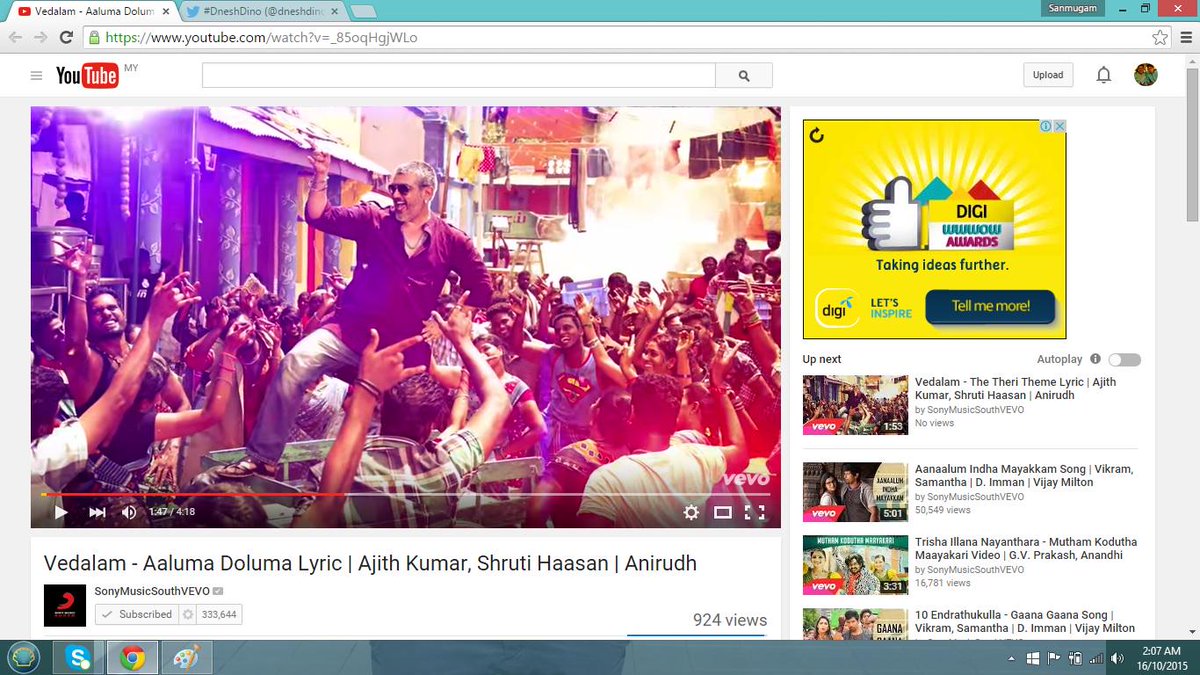Click the address bar URL
Image resolution: width=1200 pixels, height=675 pixels.
[x=261, y=37]
